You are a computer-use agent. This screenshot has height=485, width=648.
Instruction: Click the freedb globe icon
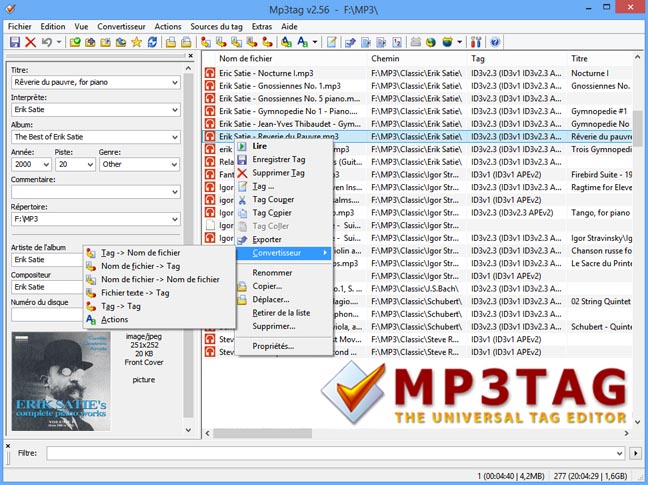point(431,42)
